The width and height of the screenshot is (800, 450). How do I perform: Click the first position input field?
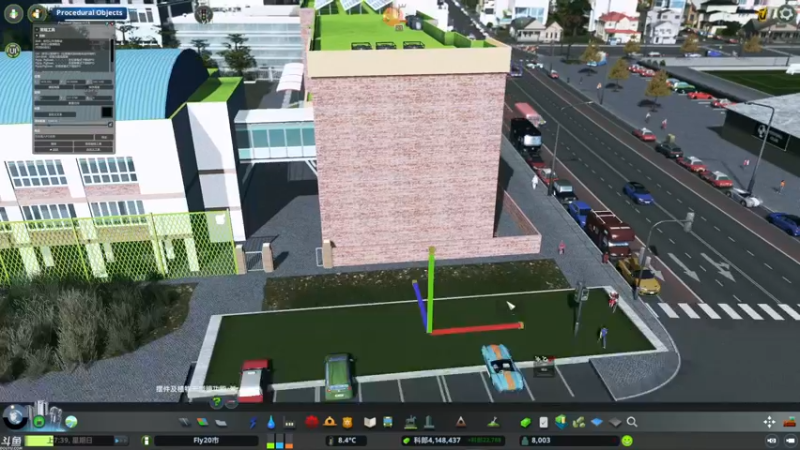point(50,82)
